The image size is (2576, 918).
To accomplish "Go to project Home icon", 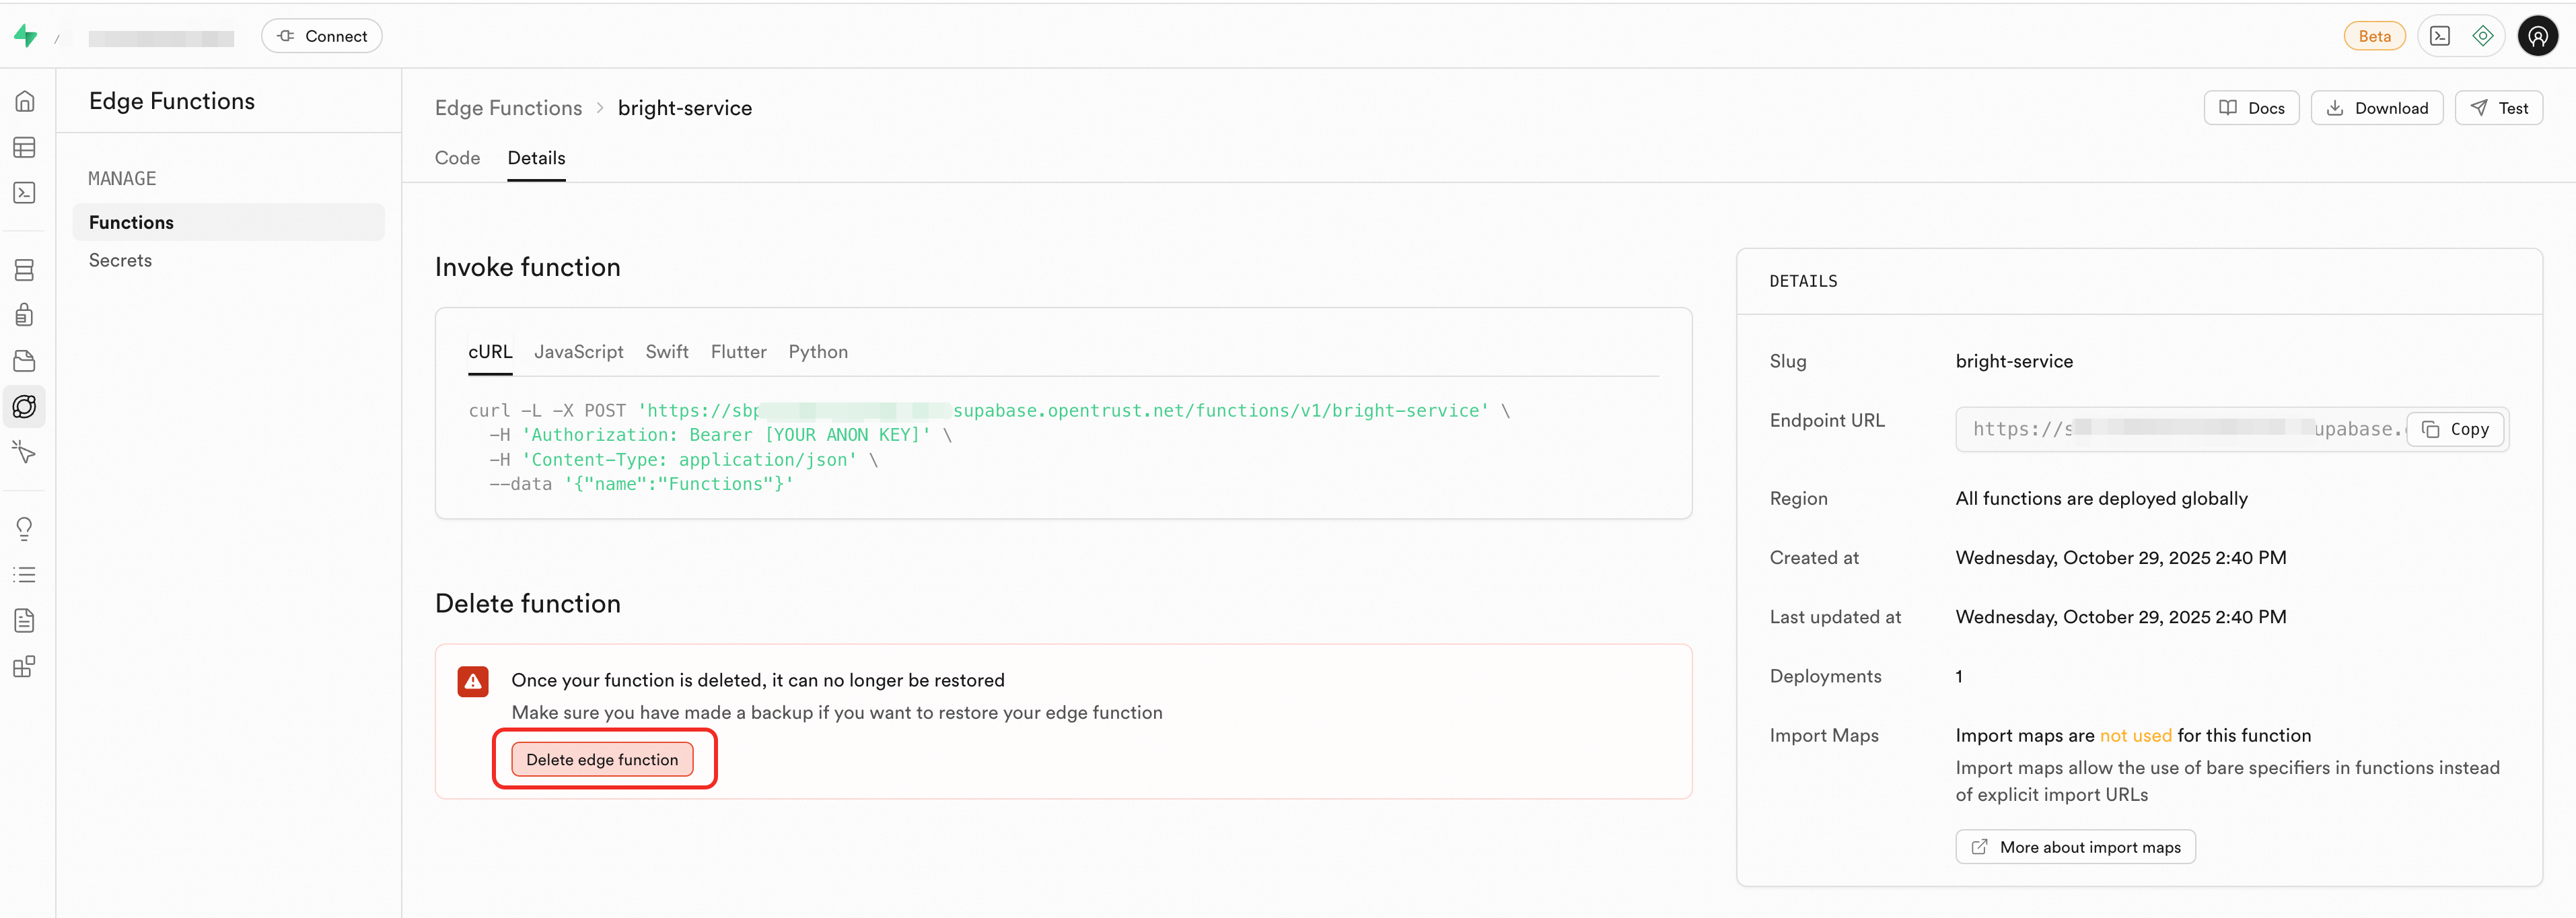I will coord(25,101).
